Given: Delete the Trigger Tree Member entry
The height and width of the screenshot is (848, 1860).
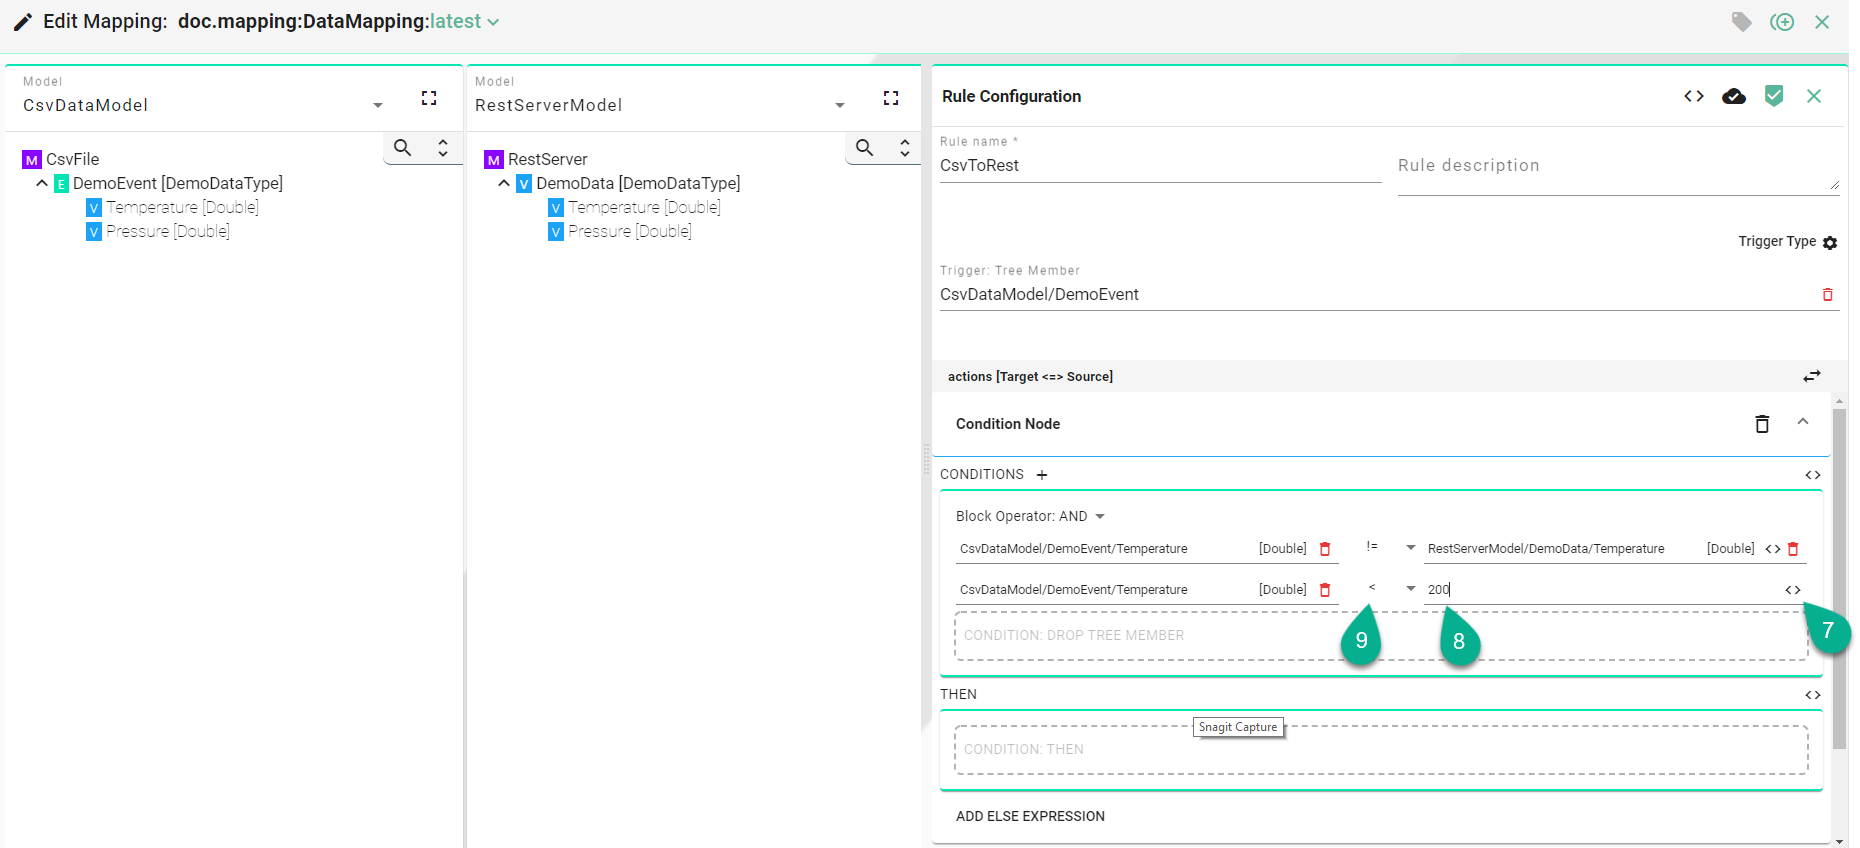Looking at the screenshot, I should point(1827,295).
